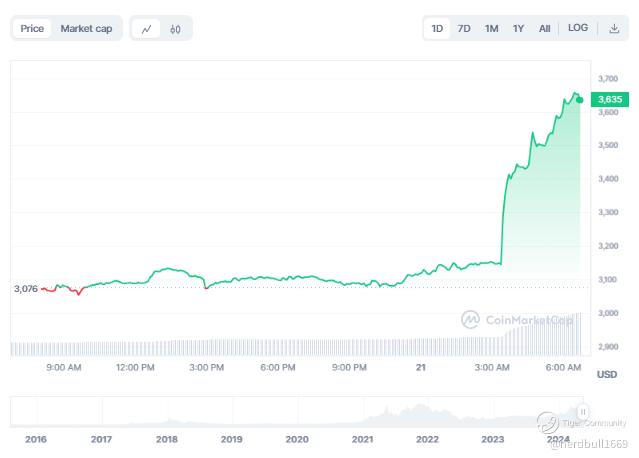
Task: Show All time price history
Action: 544,29
